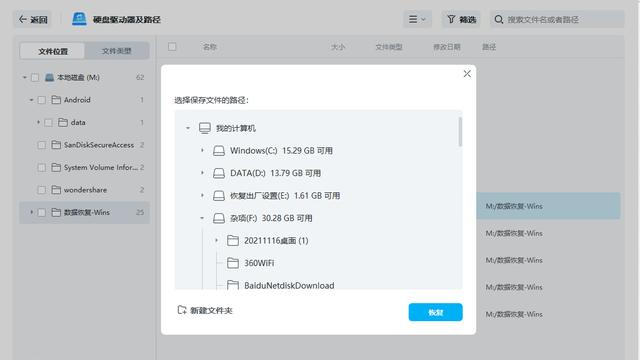Expand the 20211116桌面 (1) folder

coord(216,240)
